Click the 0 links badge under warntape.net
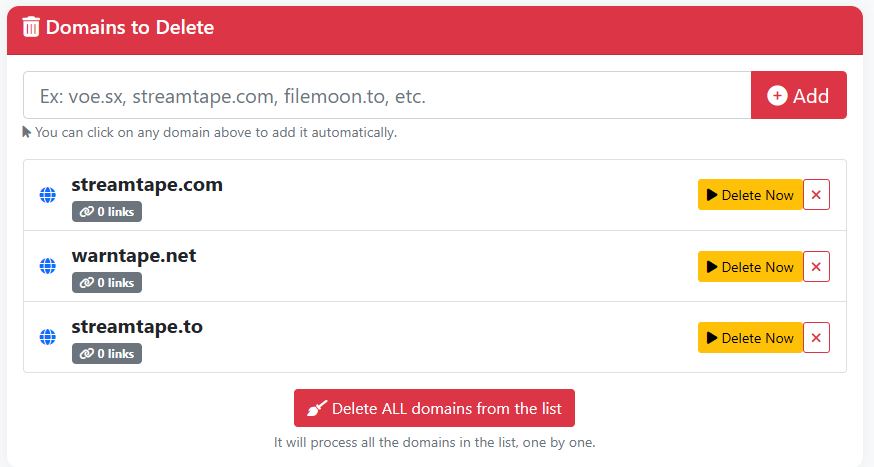 [x=107, y=282]
